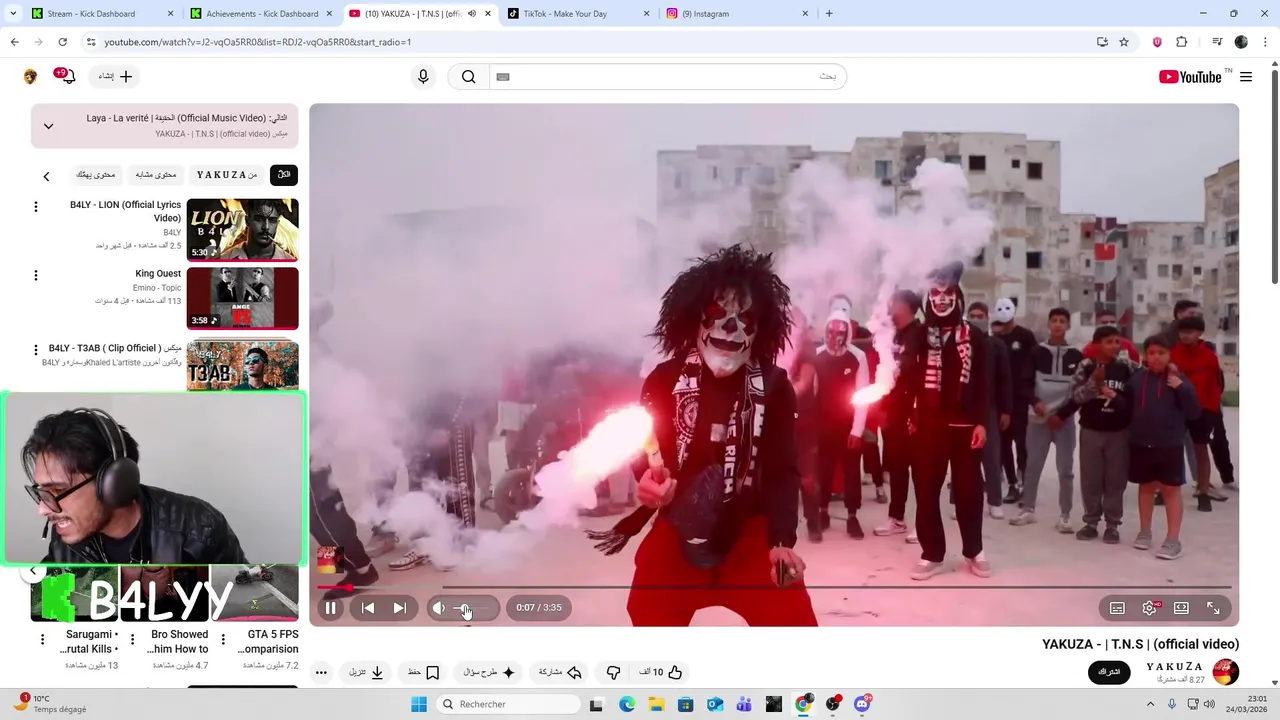The height and width of the screenshot is (720, 1280).
Task: Dislike the video with thumbs down
Action: [x=613, y=673]
